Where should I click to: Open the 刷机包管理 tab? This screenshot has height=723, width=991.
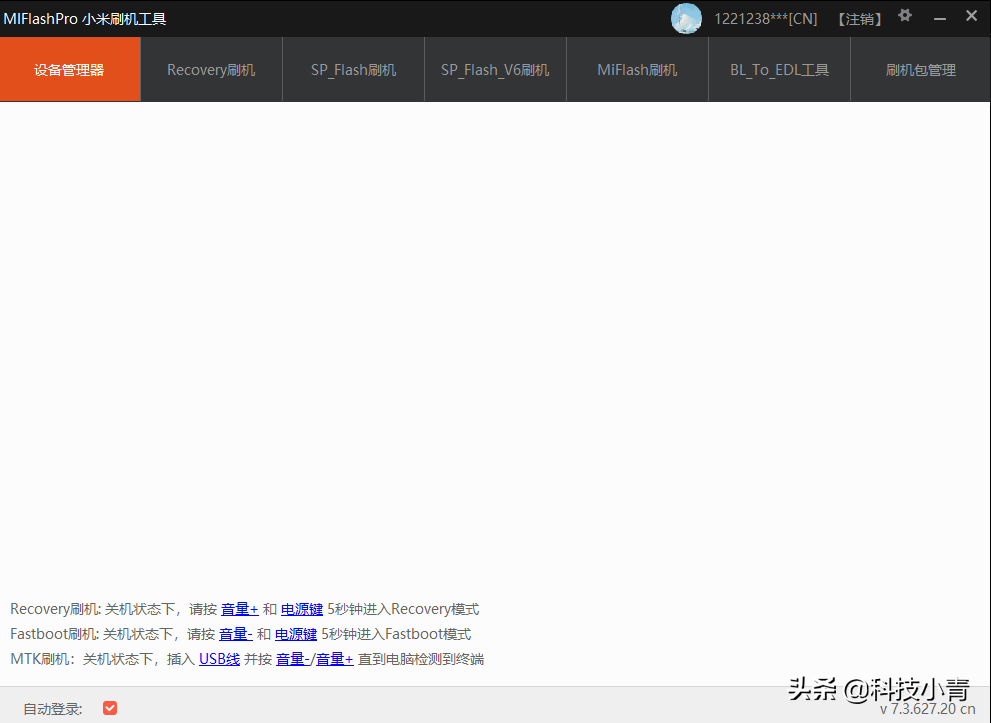coord(920,69)
